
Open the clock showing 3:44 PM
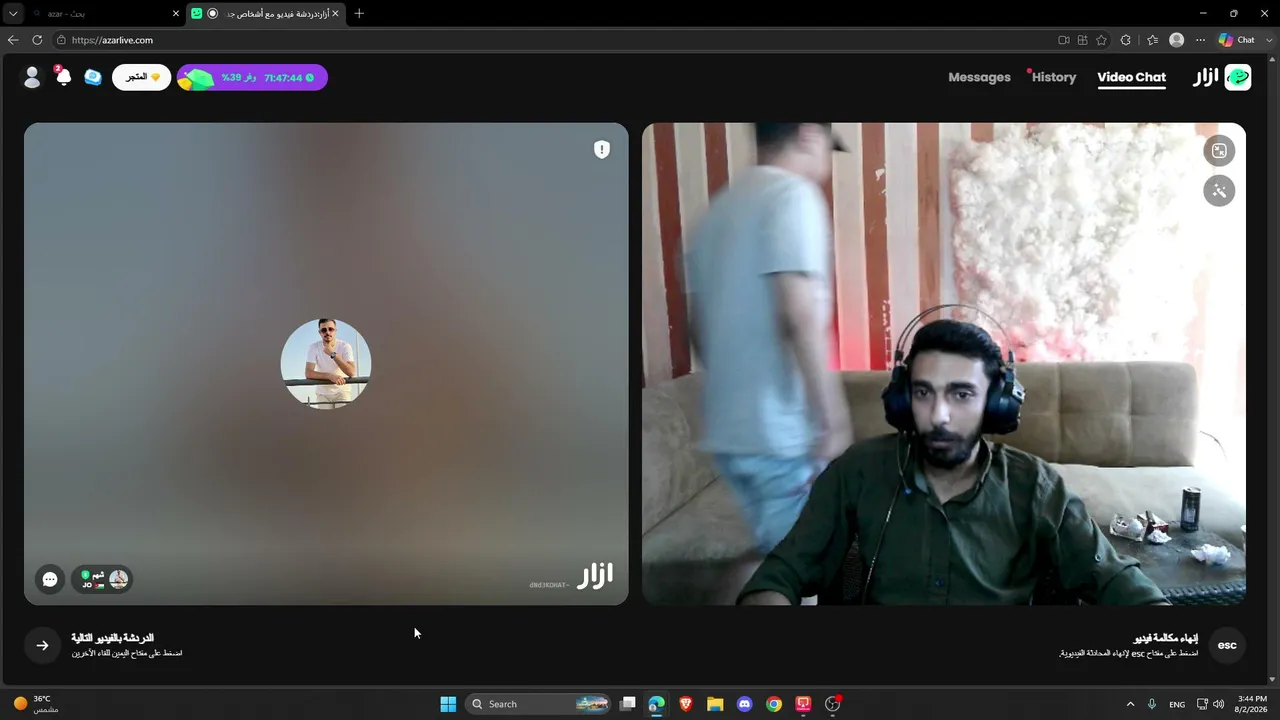(1252, 704)
